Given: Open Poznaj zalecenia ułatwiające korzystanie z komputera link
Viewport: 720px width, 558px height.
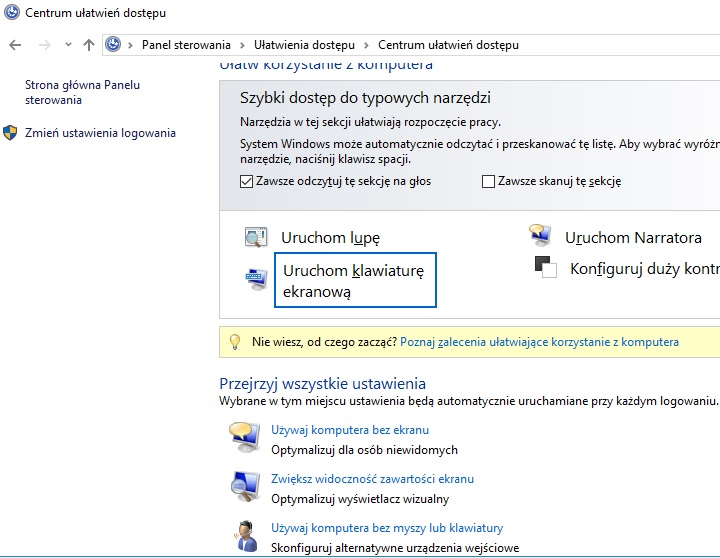Looking at the screenshot, I should (x=539, y=342).
